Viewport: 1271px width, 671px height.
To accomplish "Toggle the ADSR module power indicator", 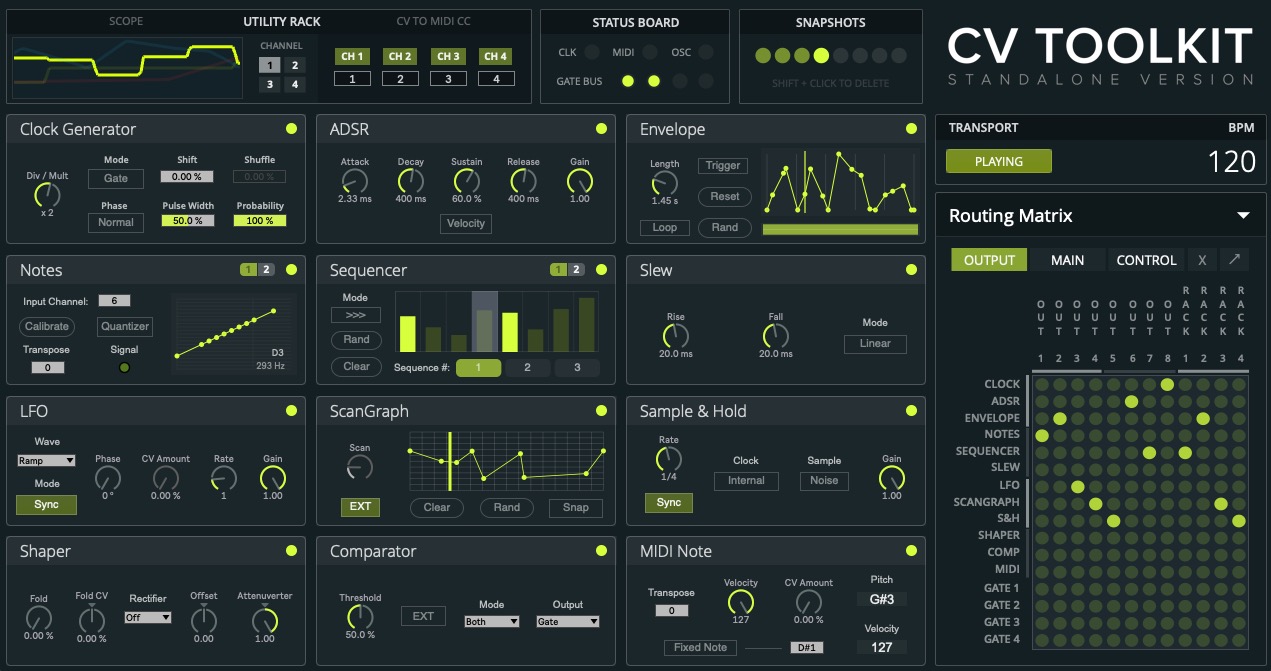I will coord(601,128).
